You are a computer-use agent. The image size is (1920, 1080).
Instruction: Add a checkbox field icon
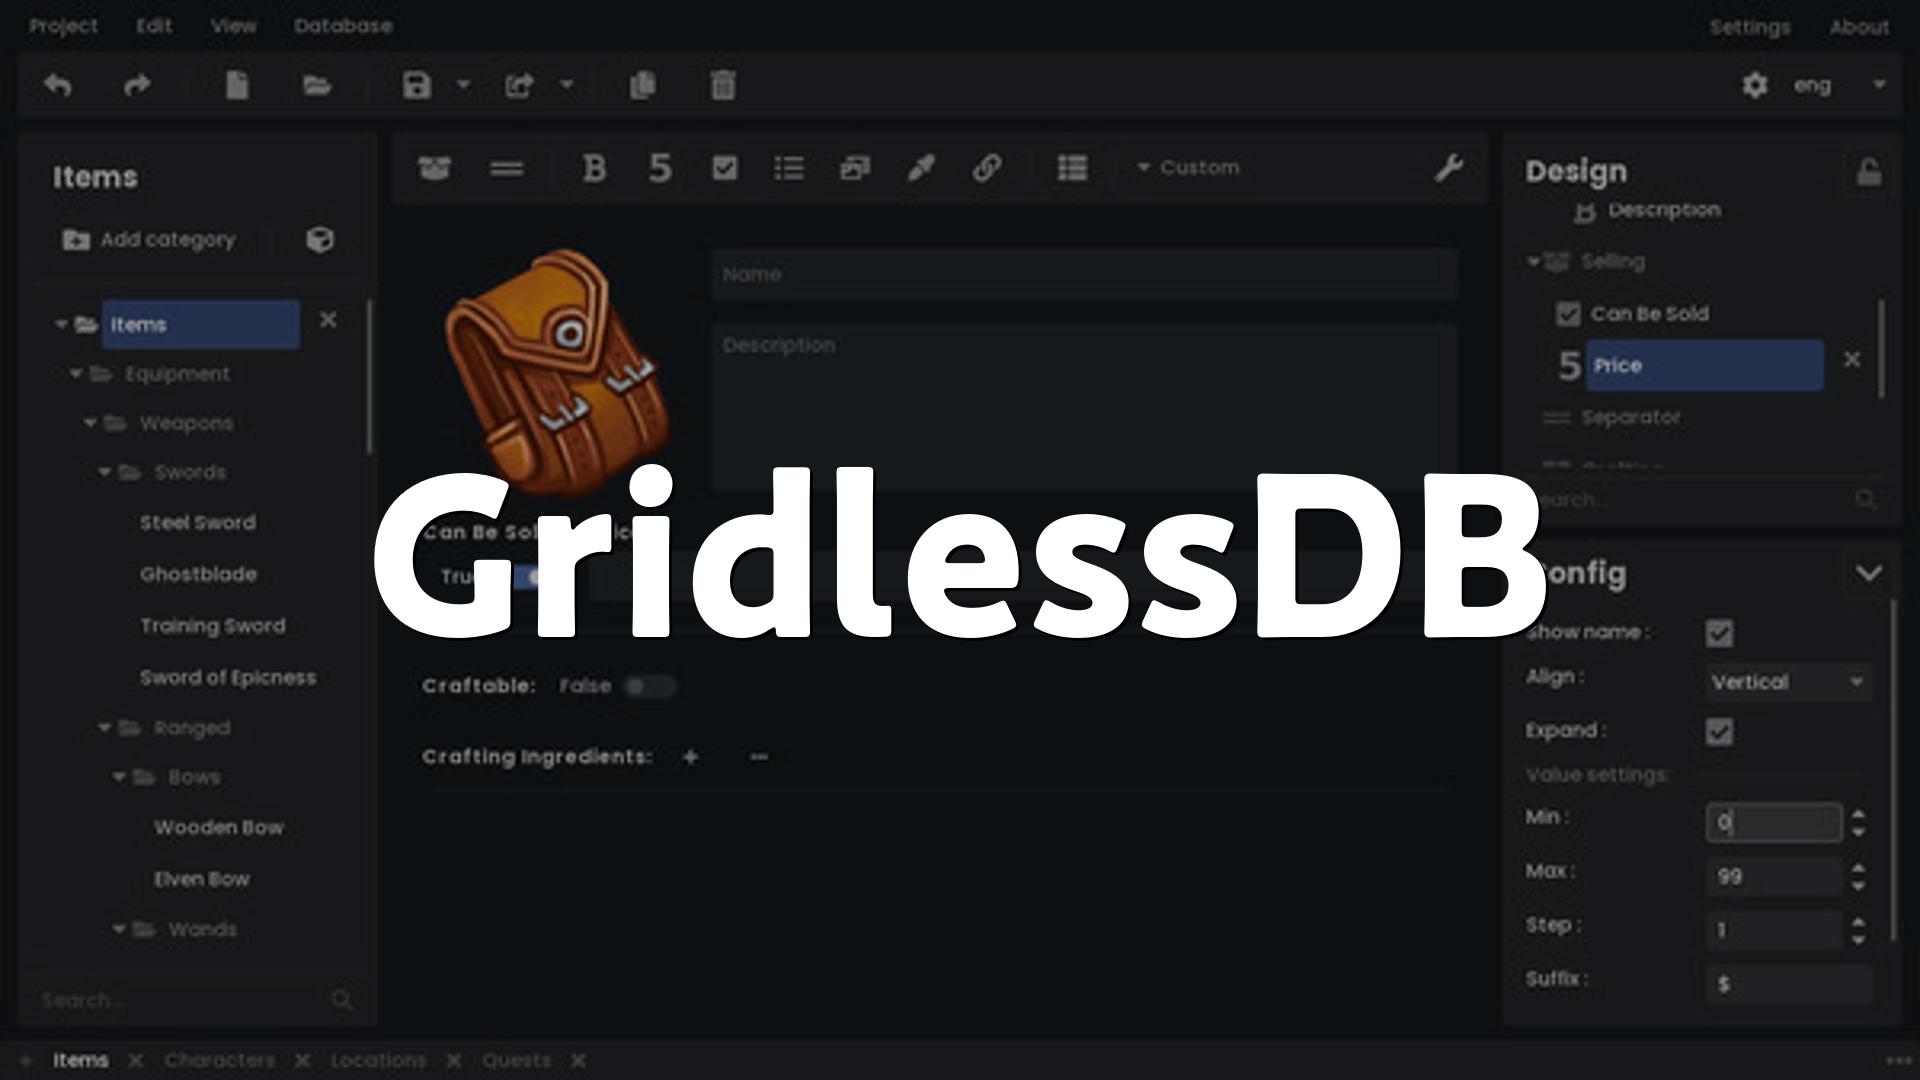(x=725, y=168)
